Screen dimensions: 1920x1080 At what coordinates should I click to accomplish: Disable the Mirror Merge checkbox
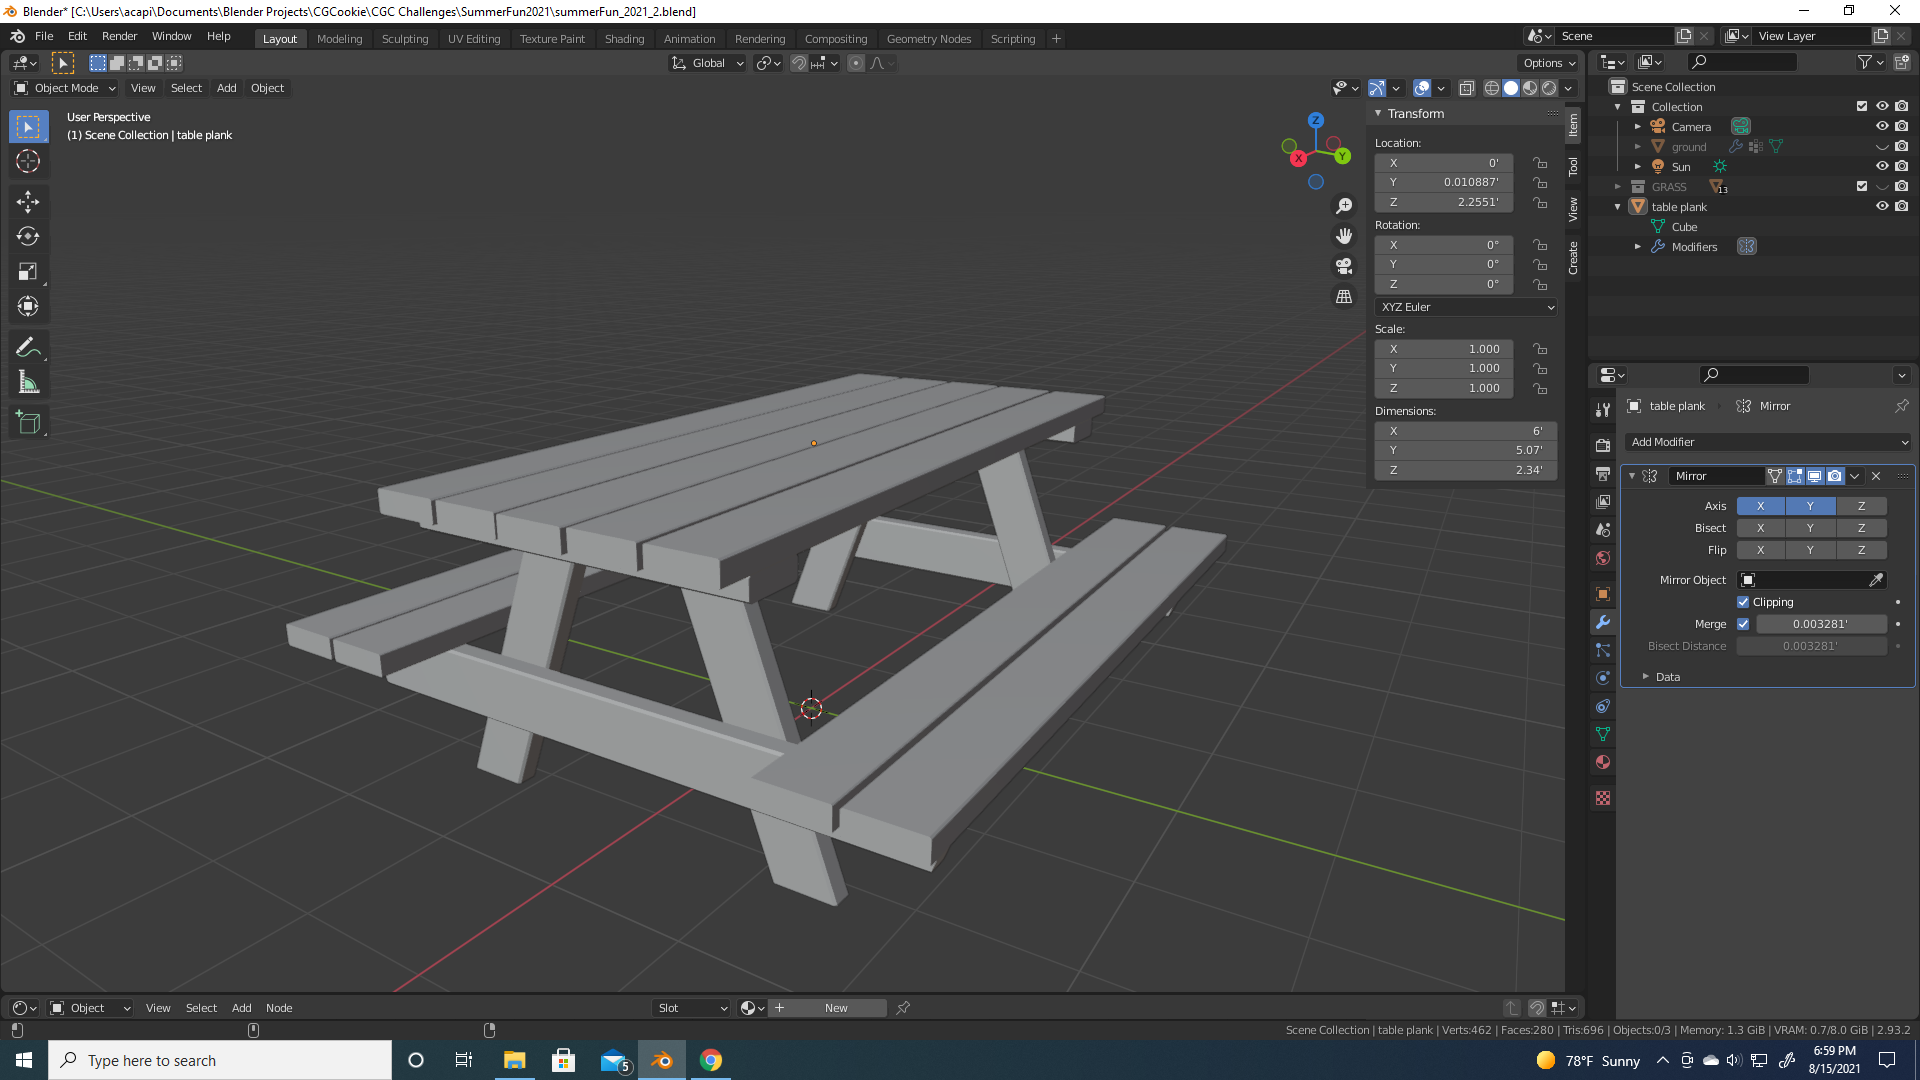[x=1743, y=624]
